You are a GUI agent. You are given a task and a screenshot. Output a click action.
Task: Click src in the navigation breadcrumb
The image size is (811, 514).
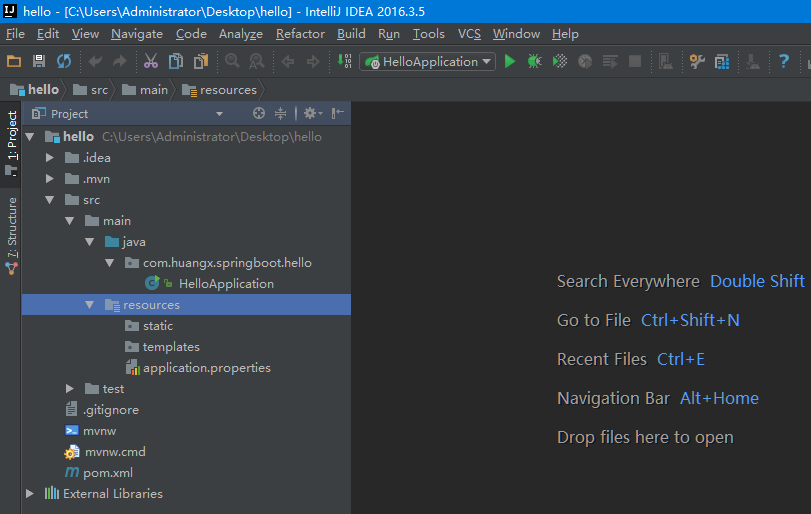tap(91, 90)
